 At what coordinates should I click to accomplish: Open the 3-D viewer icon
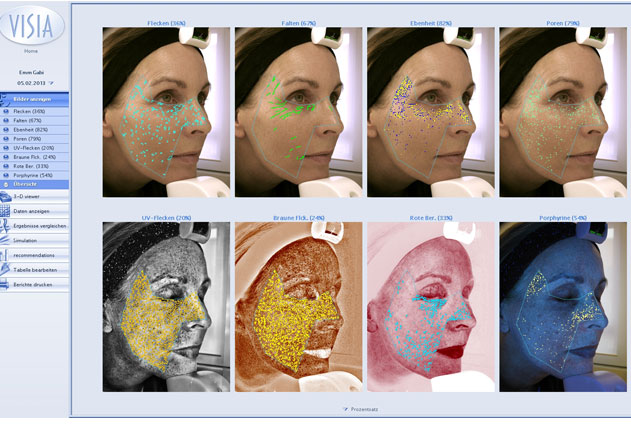click(x=6, y=197)
